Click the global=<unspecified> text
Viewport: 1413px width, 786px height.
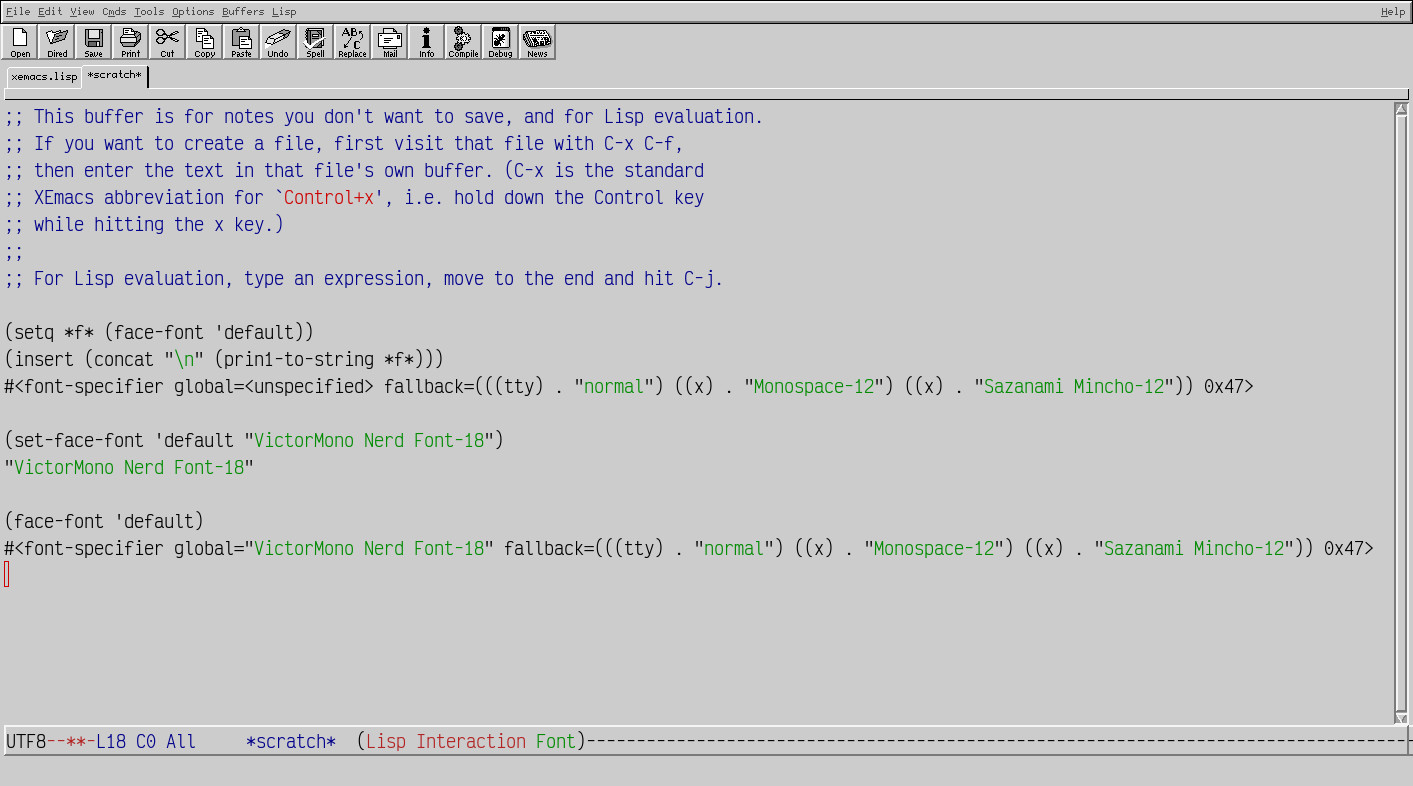(274, 387)
